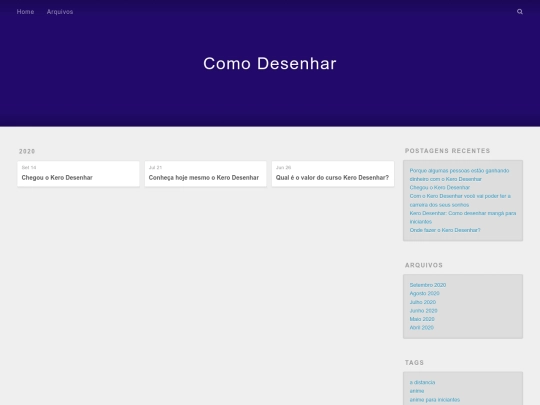
Task: Select the Agosto 2020 archive
Action: [x=425, y=293]
